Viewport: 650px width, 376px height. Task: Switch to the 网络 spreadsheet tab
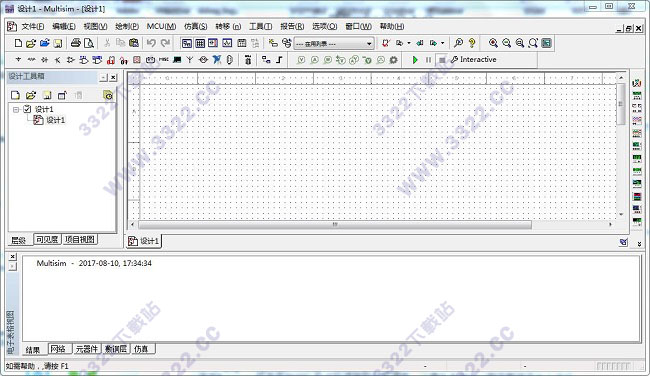[x=58, y=349]
